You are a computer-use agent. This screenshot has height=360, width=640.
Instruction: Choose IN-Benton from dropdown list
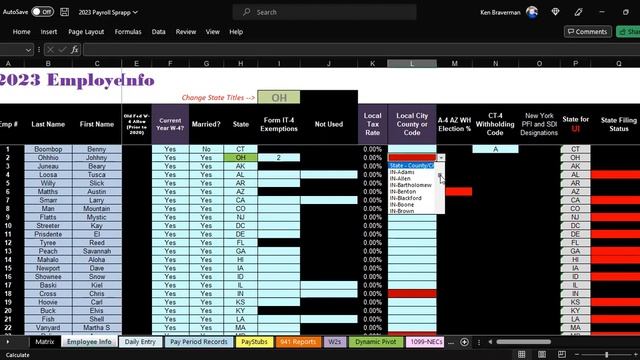click(x=402, y=192)
